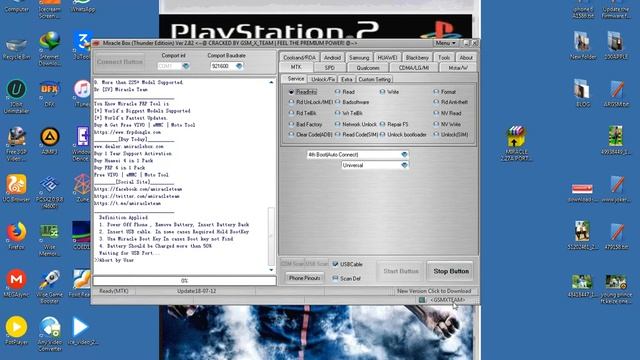The image size is (640, 360).
Task: Click the log scrollbar thumb
Action: pos(271,236)
